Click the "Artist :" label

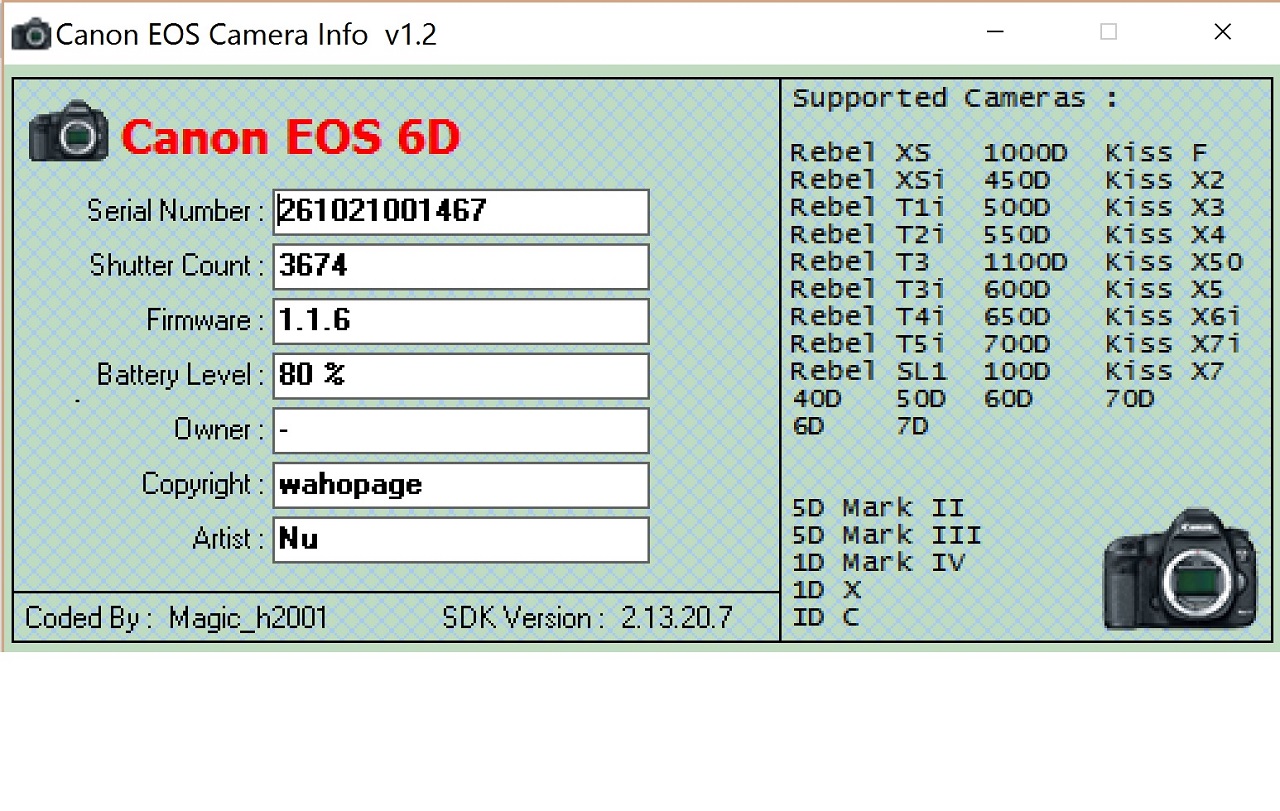point(228,539)
